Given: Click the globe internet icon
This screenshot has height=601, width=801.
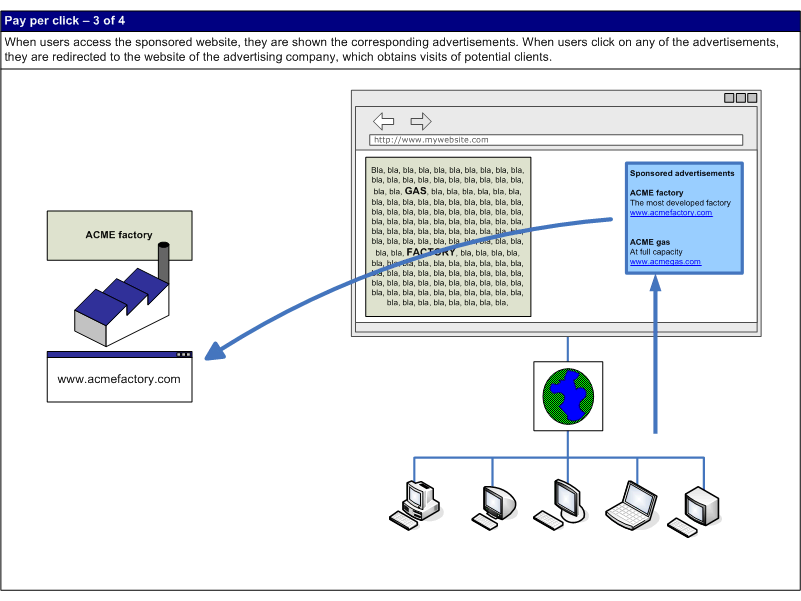Looking at the screenshot, I should [x=568, y=396].
